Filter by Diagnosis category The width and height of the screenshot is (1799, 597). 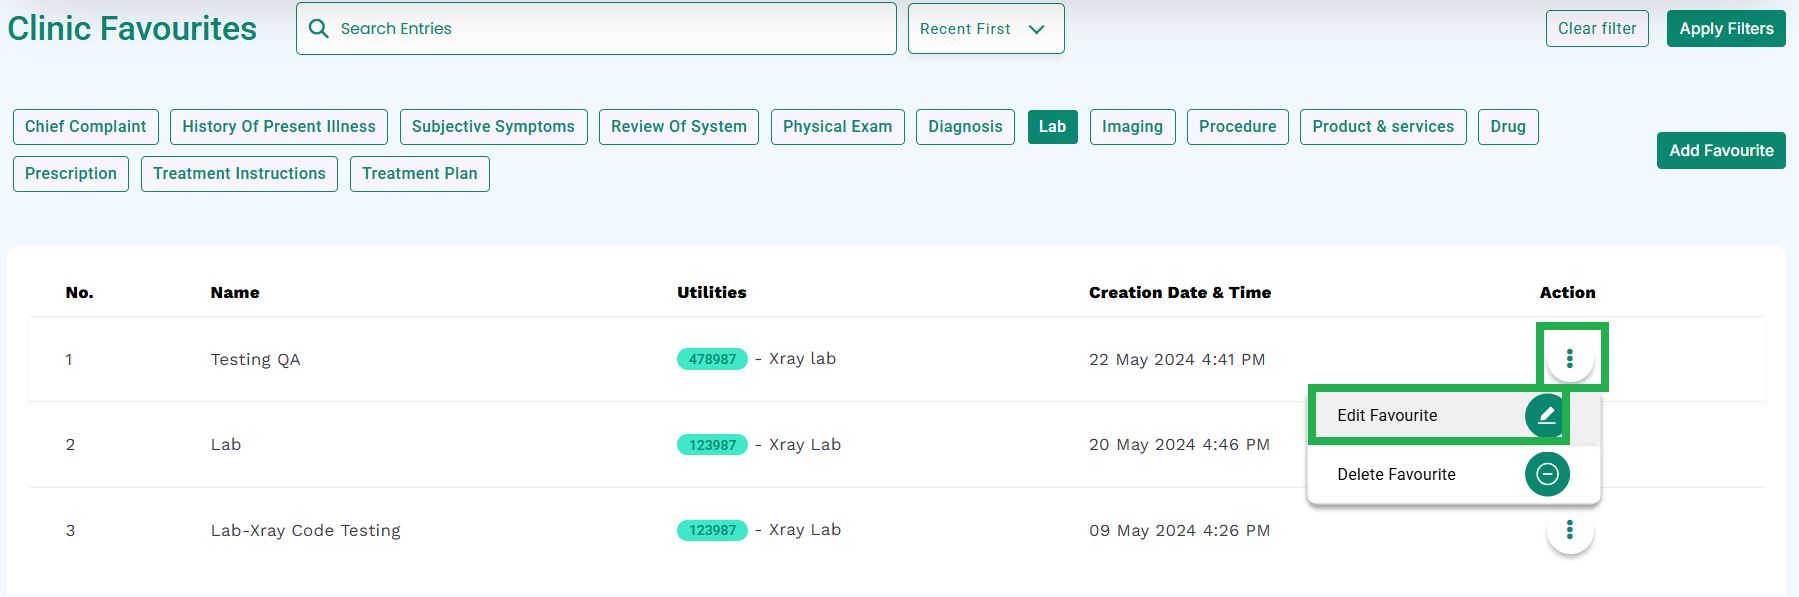click(965, 127)
